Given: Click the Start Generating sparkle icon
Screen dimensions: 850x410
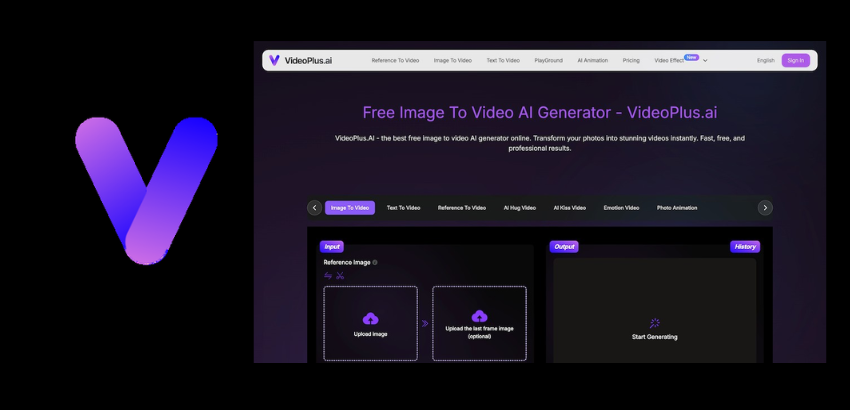Looking at the screenshot, I should tap(655, 323).
